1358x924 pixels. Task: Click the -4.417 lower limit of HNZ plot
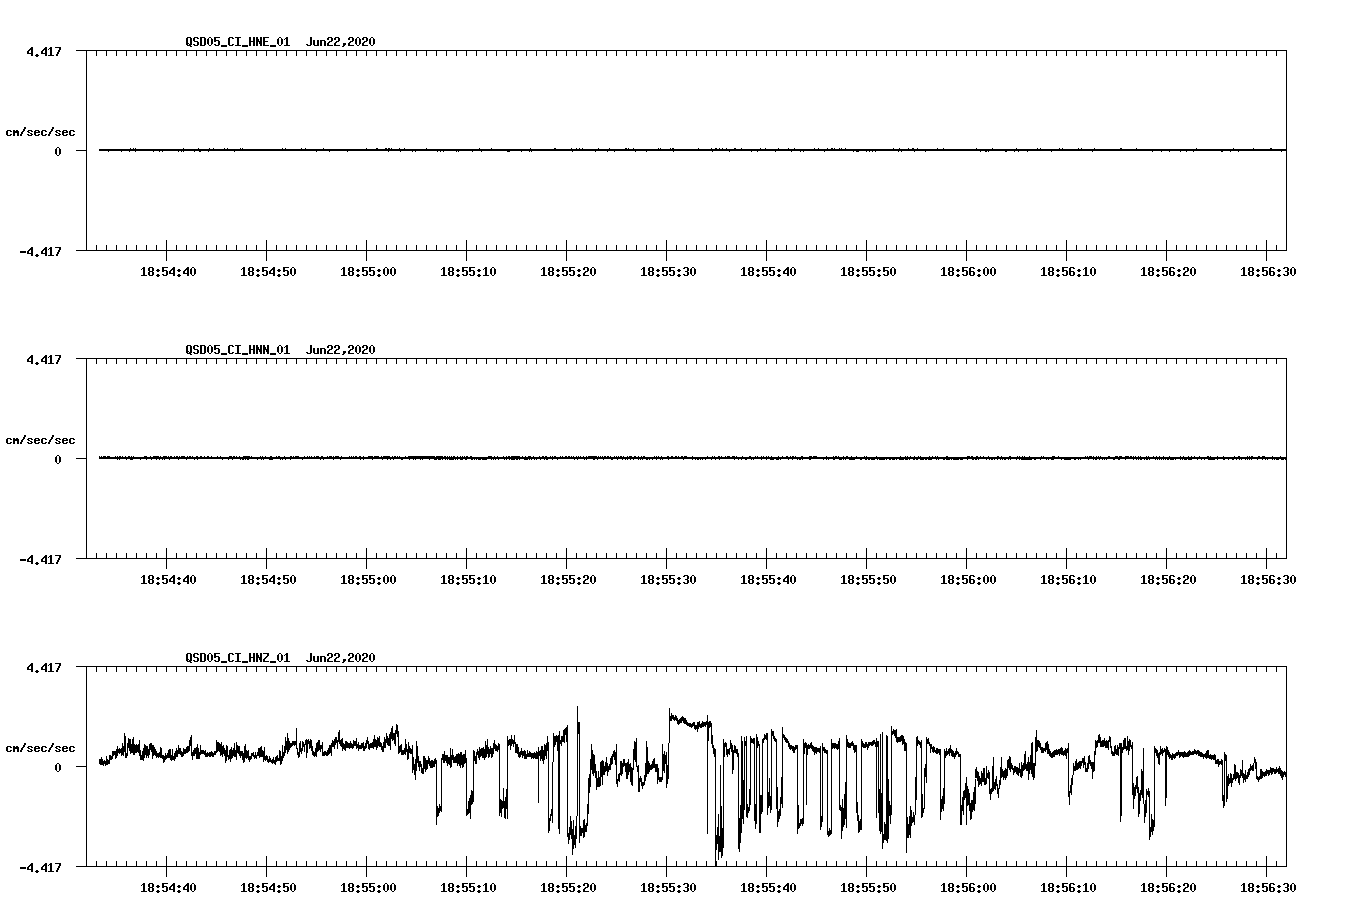point(40,867)
